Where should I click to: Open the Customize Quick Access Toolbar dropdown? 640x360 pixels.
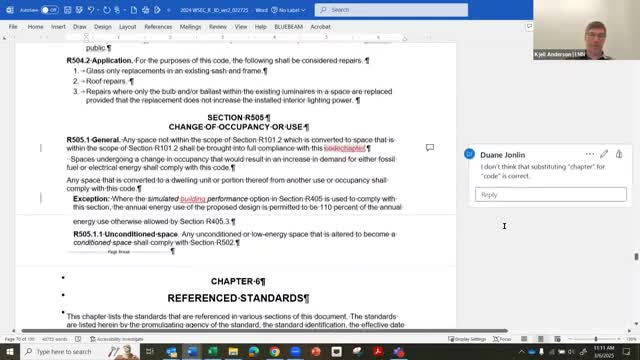coord(169,10)
